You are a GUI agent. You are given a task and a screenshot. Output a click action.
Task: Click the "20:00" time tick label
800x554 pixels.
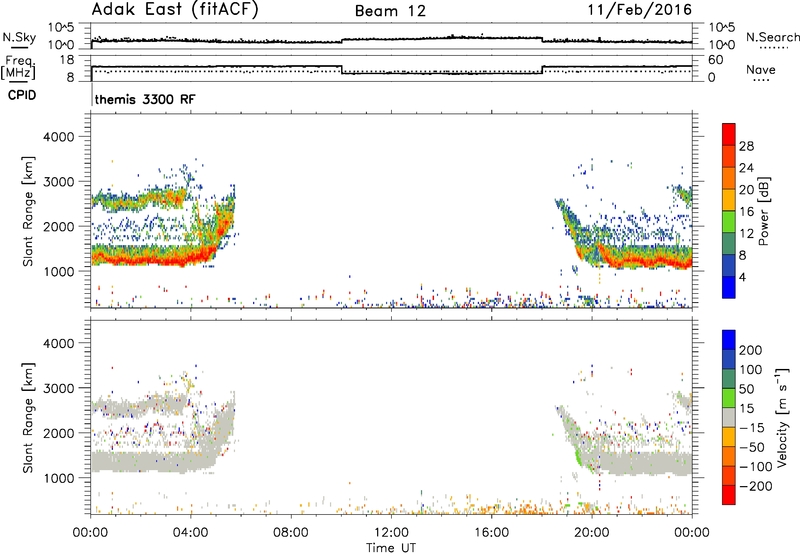(592, 533)
